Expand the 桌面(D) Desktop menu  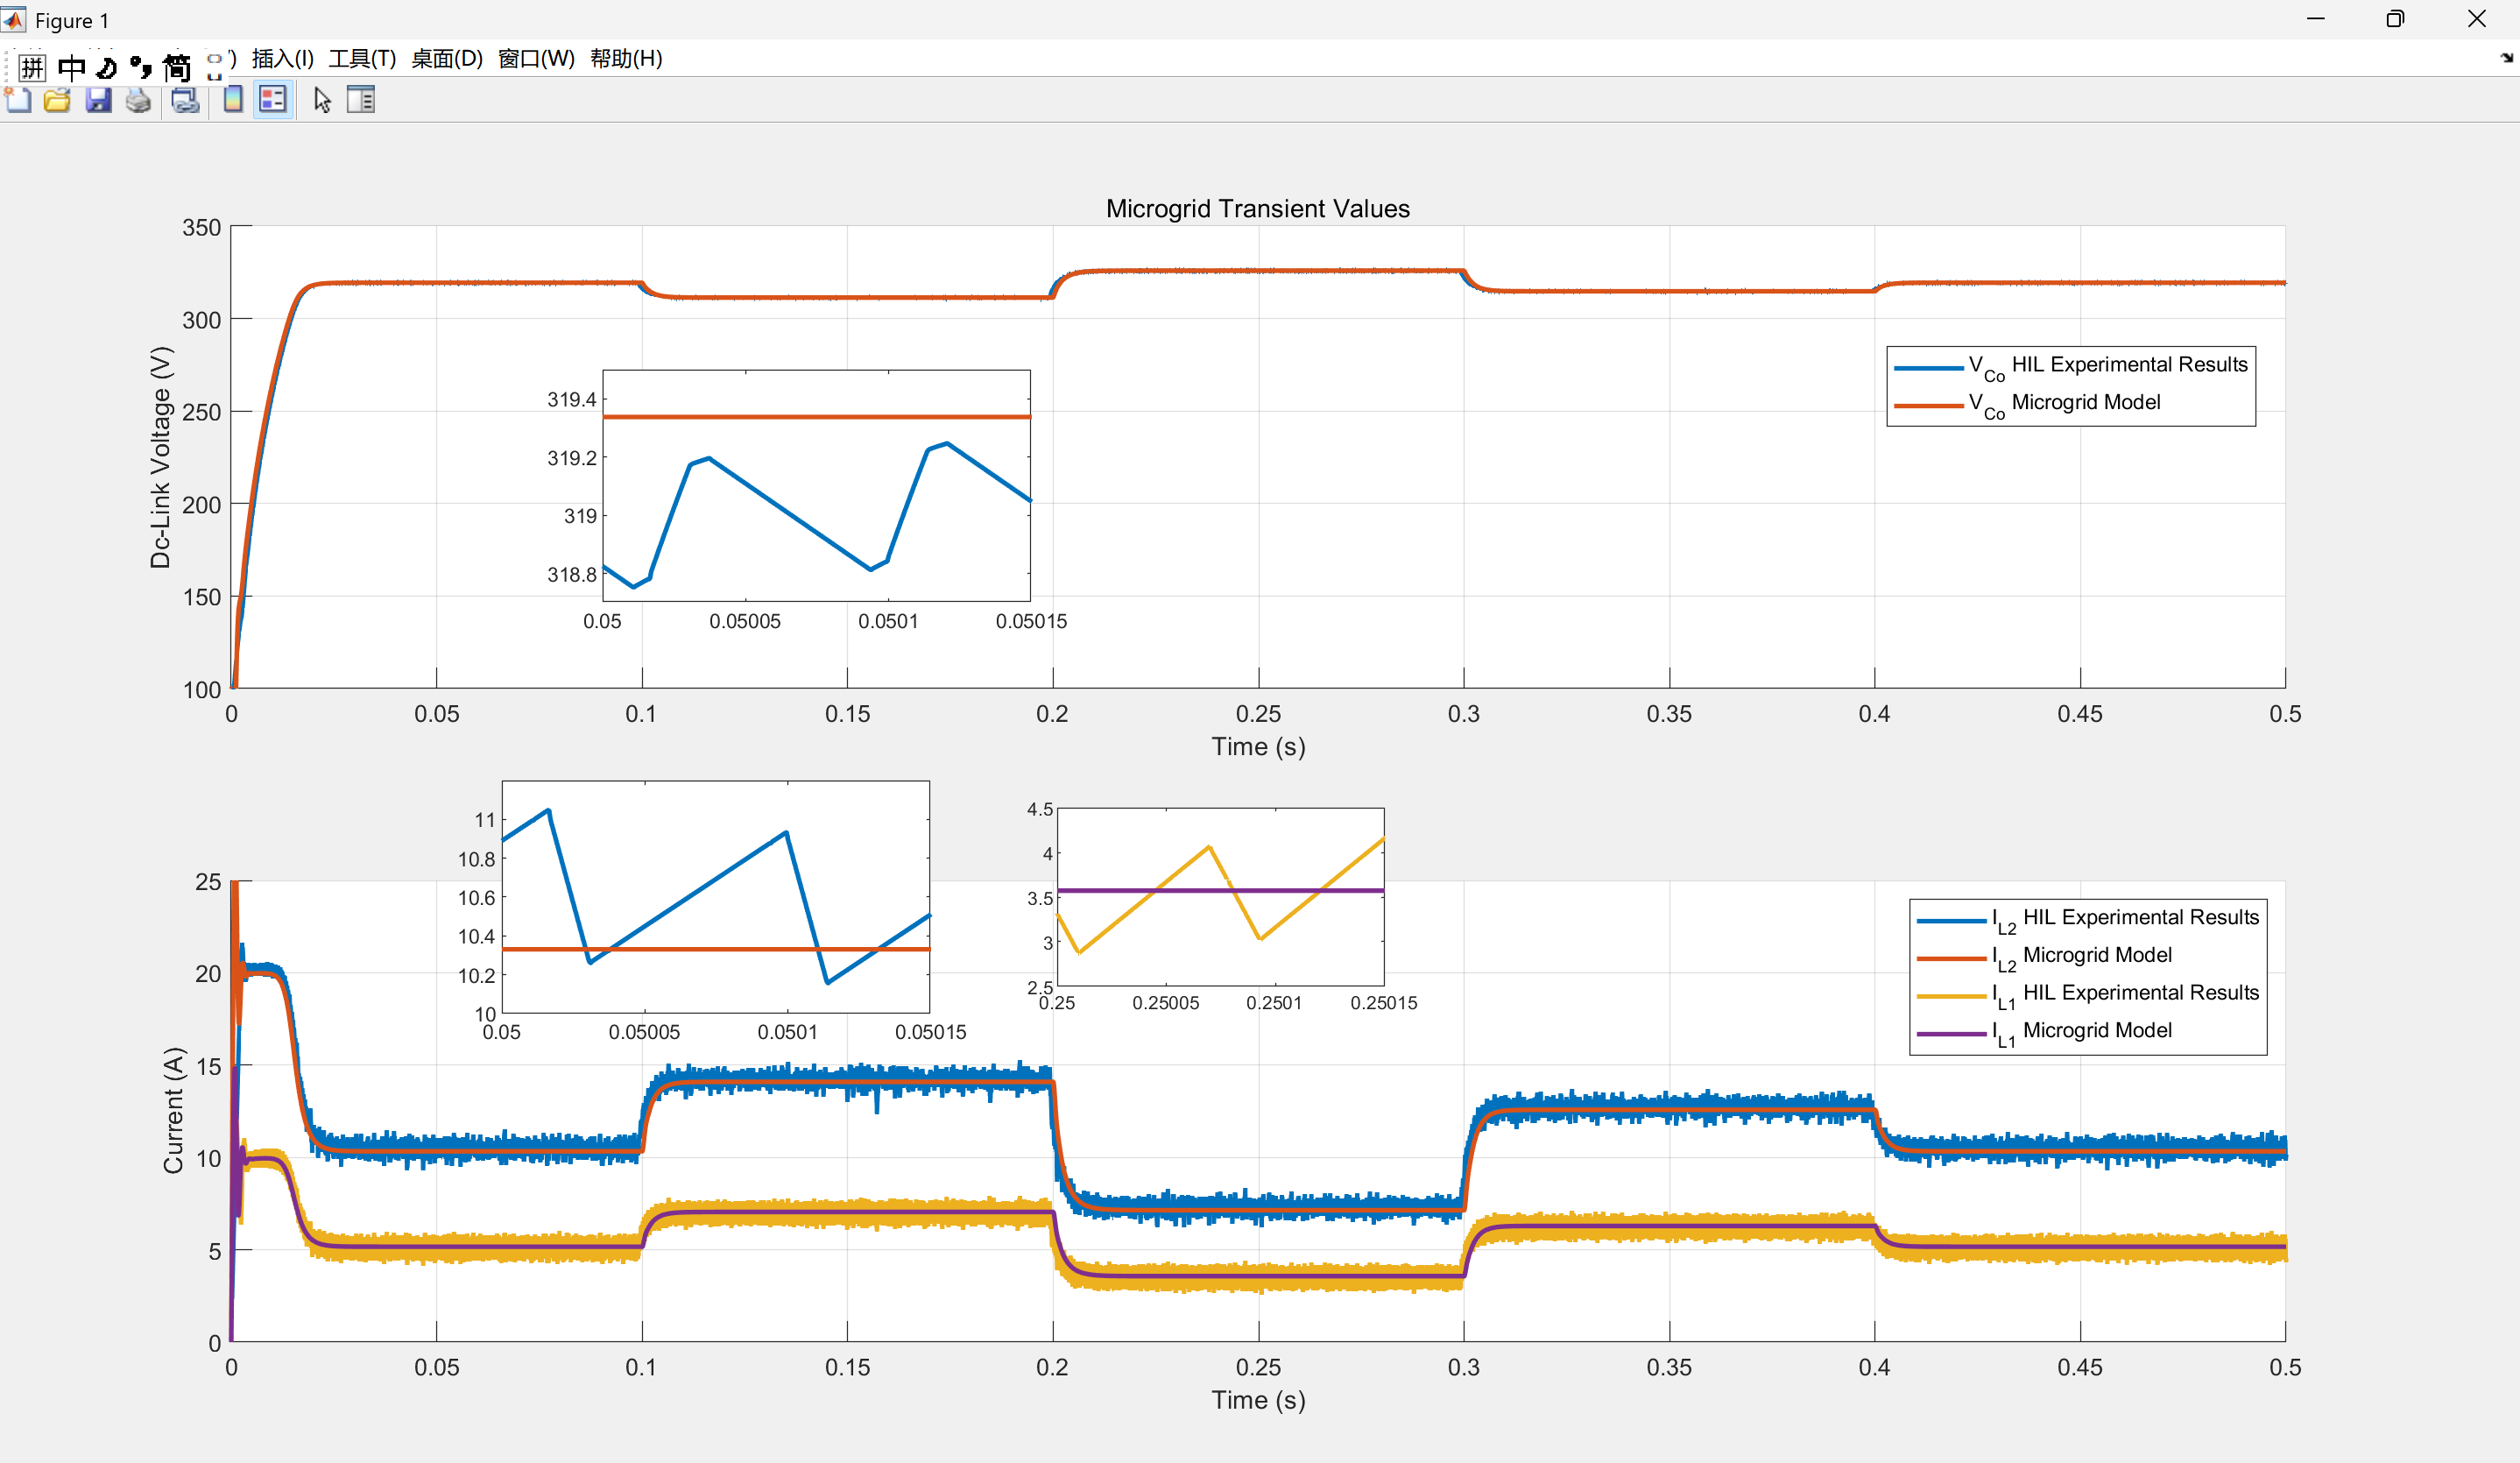point(447,58)
